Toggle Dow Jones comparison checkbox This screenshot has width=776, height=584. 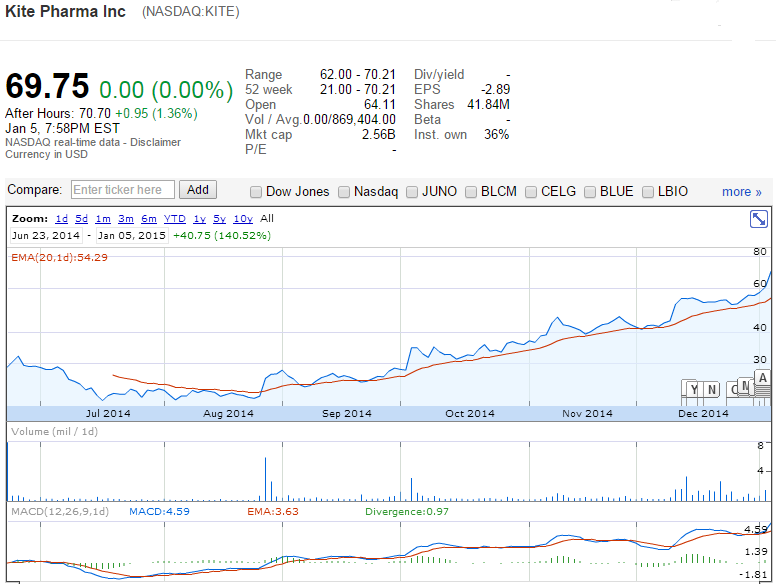tap(256, 192)
